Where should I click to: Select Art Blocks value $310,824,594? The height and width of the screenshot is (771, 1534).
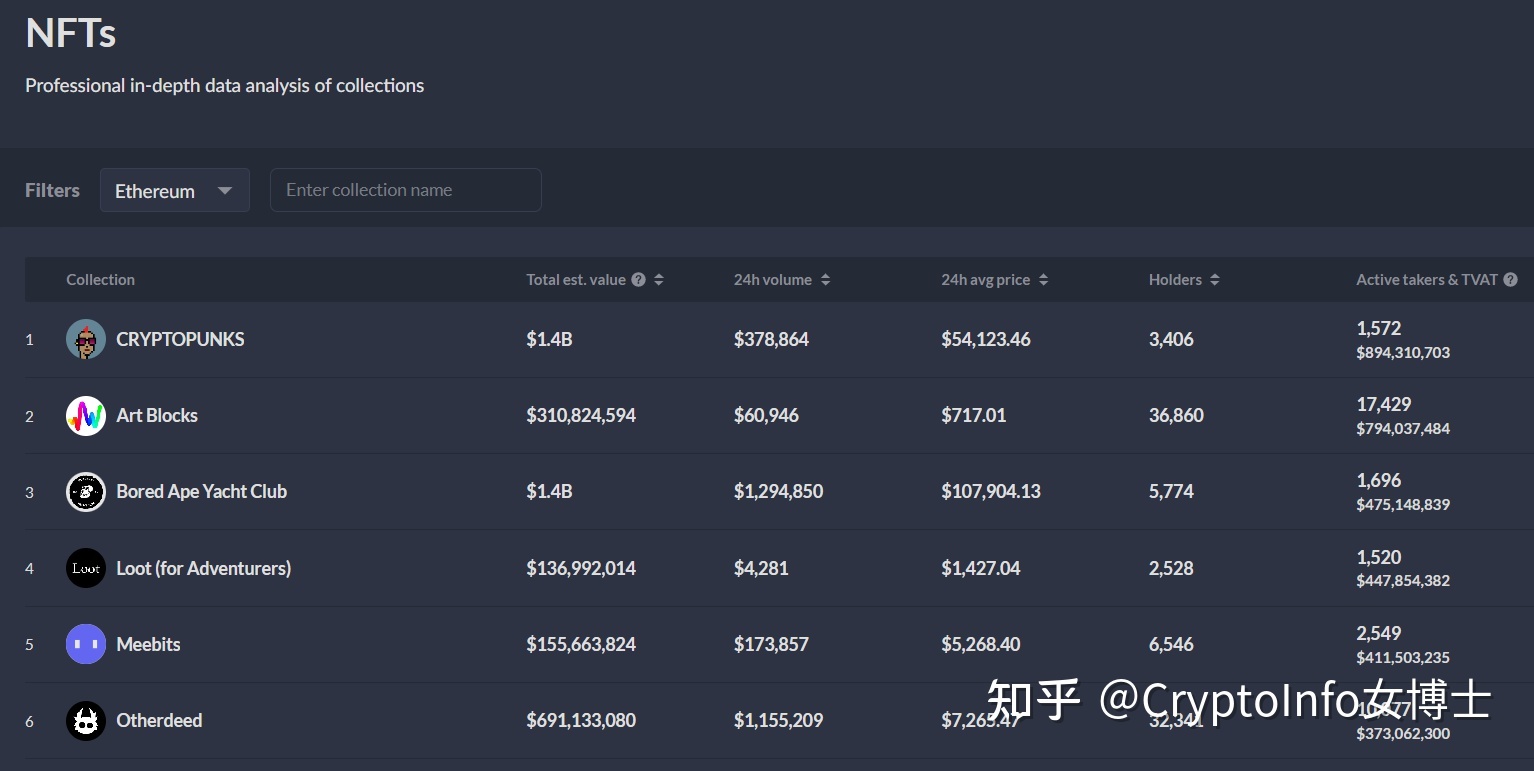click(x=581, y=416)
